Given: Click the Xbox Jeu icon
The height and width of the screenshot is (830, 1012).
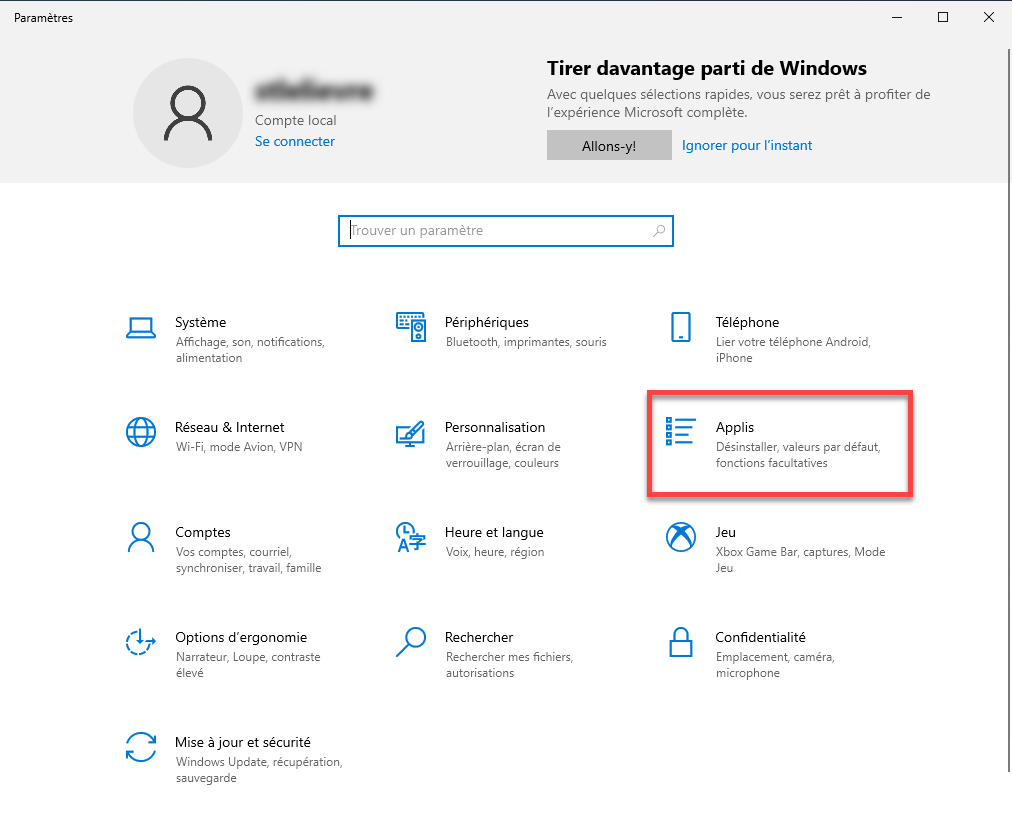Looking at the screenshot, I should pos(681,537).
